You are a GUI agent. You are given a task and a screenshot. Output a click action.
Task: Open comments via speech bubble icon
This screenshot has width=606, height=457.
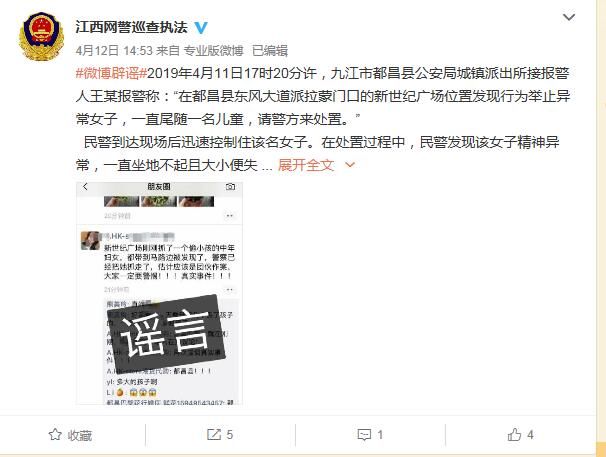coord(364,435)
